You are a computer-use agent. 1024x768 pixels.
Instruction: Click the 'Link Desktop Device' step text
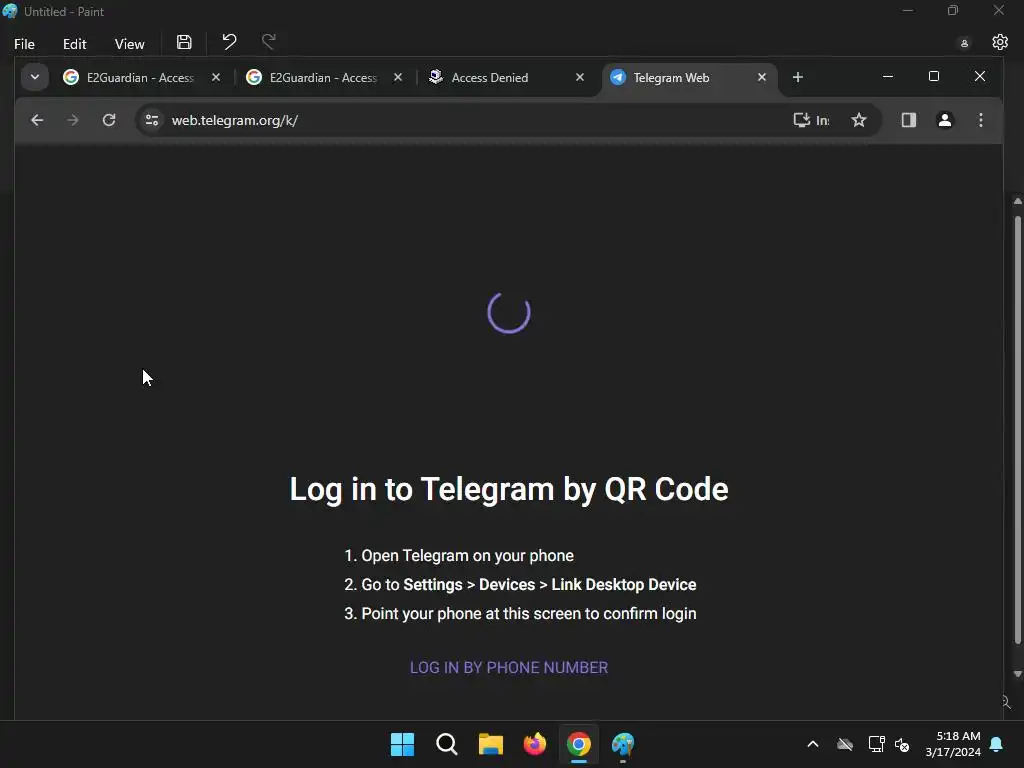tap(624, 584)
